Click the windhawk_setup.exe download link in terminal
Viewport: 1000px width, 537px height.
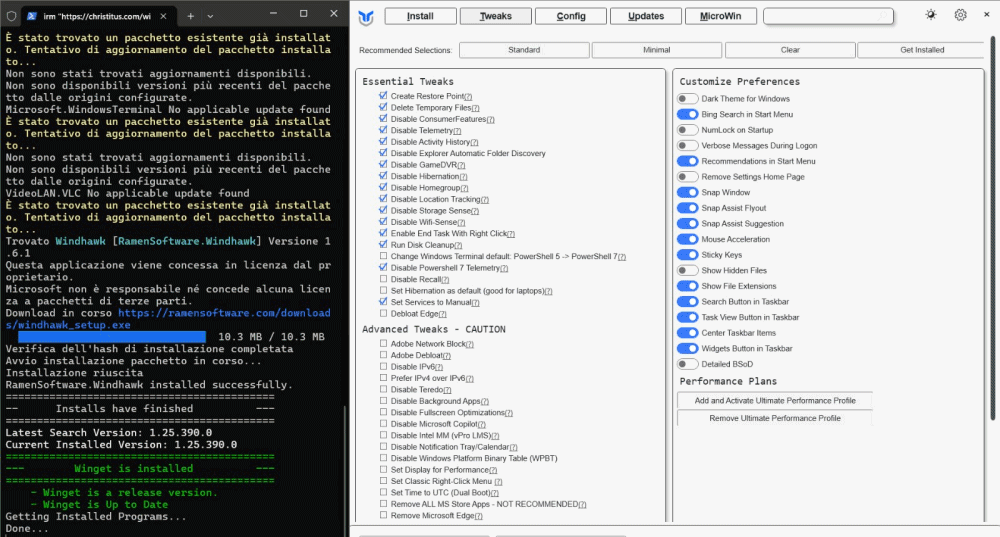168,319
